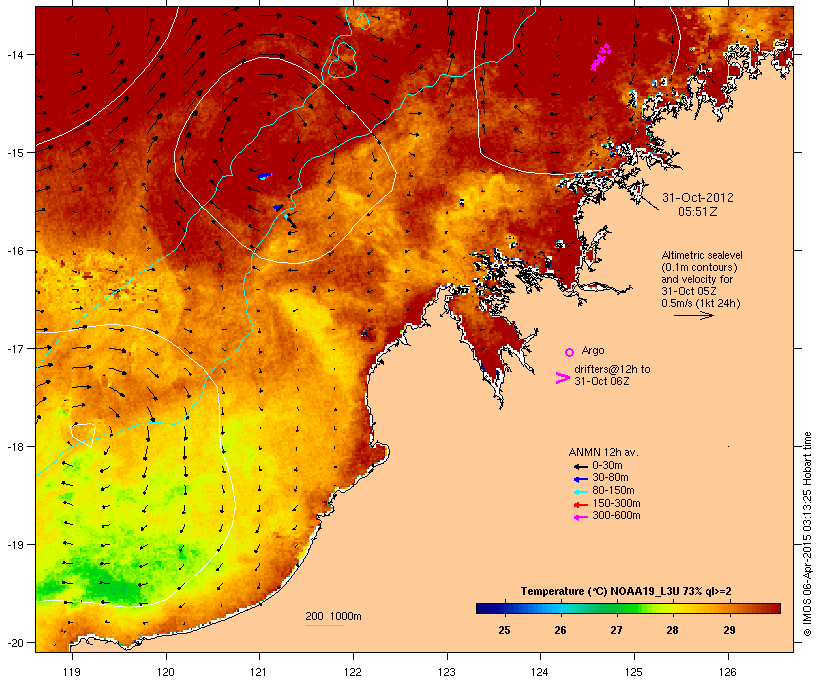
Task: Click the longitude axis label 121
Action: point(259,672)
